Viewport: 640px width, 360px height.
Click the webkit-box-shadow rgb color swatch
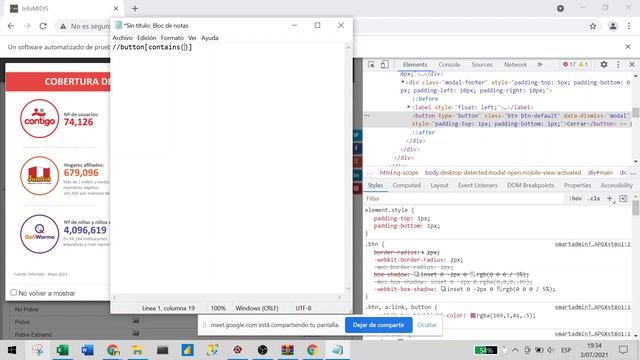coord(499,289)
